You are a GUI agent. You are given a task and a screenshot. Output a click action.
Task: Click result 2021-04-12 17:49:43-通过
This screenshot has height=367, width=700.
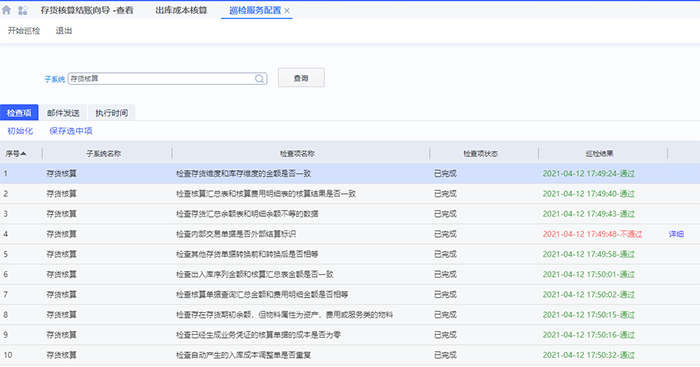[589, 214]
